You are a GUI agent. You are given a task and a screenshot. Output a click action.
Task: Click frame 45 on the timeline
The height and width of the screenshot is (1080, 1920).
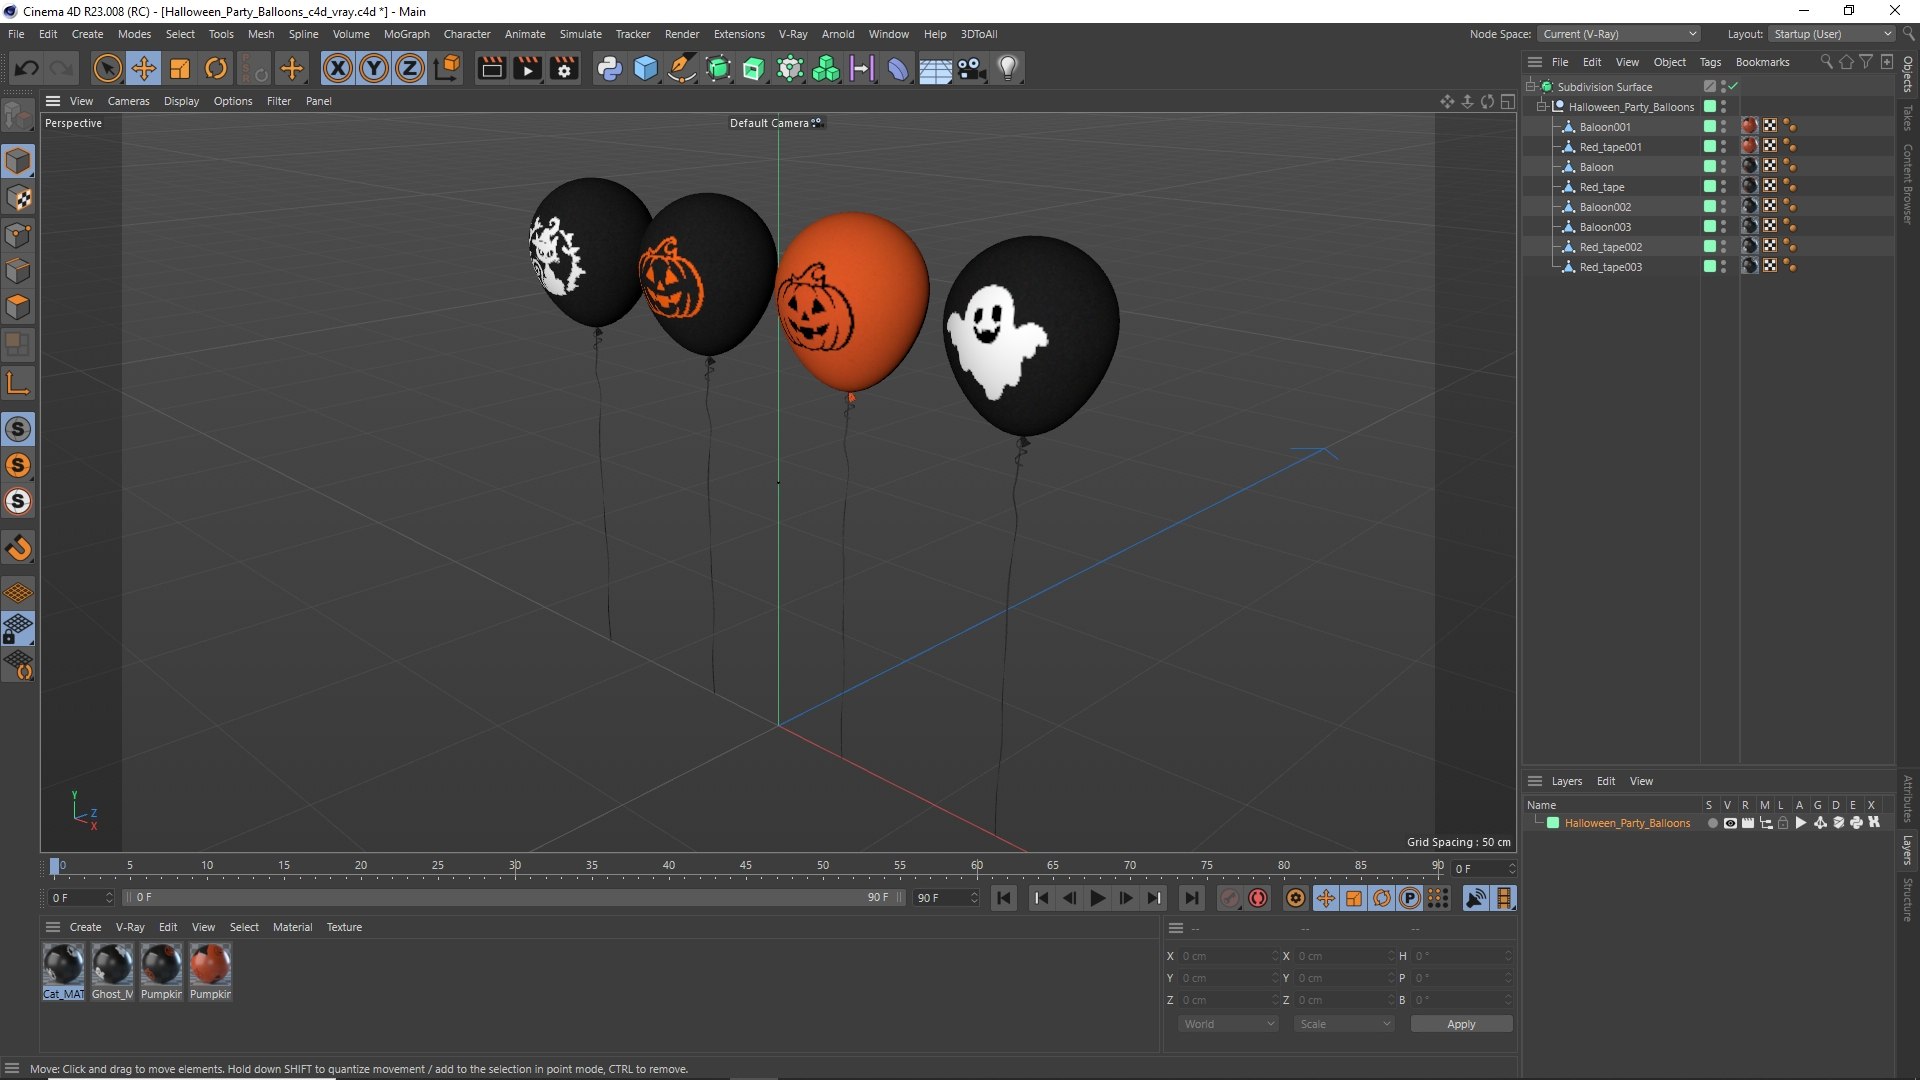pos(746,866)
